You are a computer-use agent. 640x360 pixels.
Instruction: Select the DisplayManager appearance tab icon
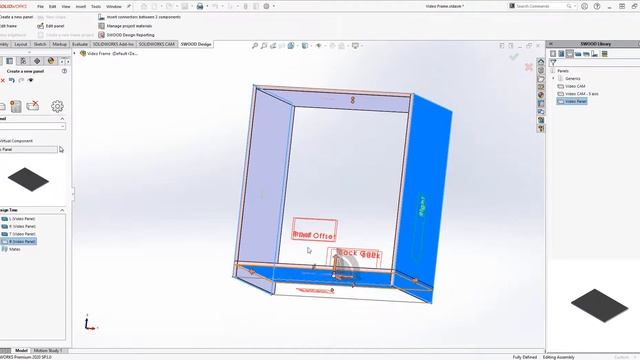click(51, 61)
